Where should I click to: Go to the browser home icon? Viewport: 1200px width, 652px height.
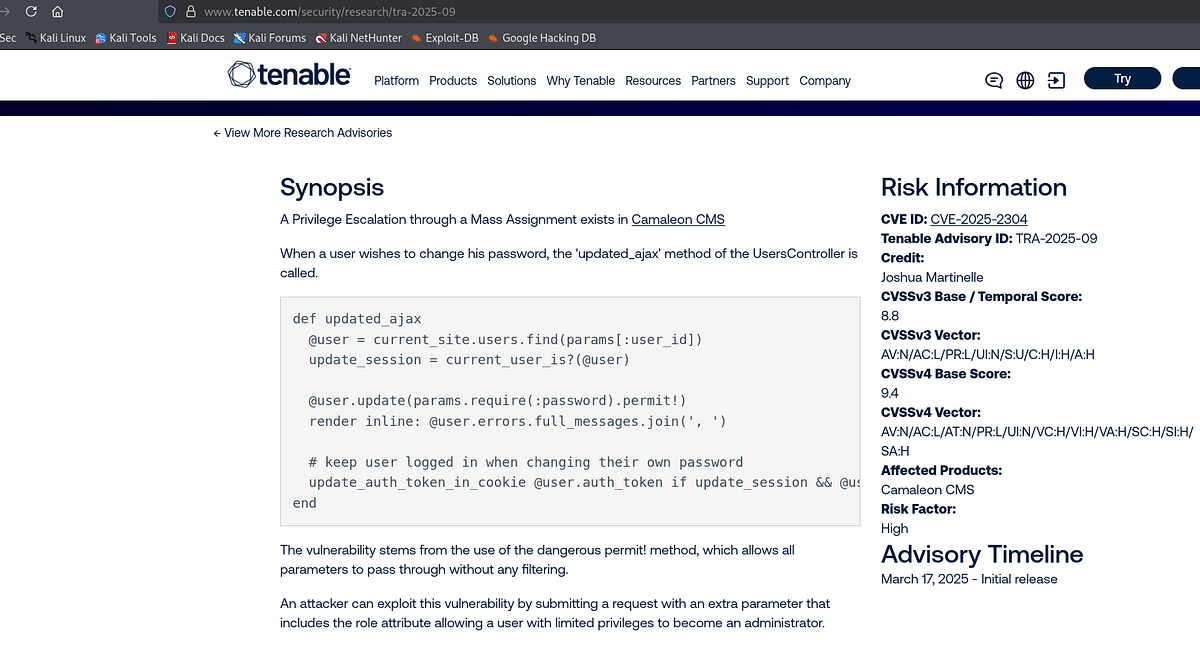[57, 12]
